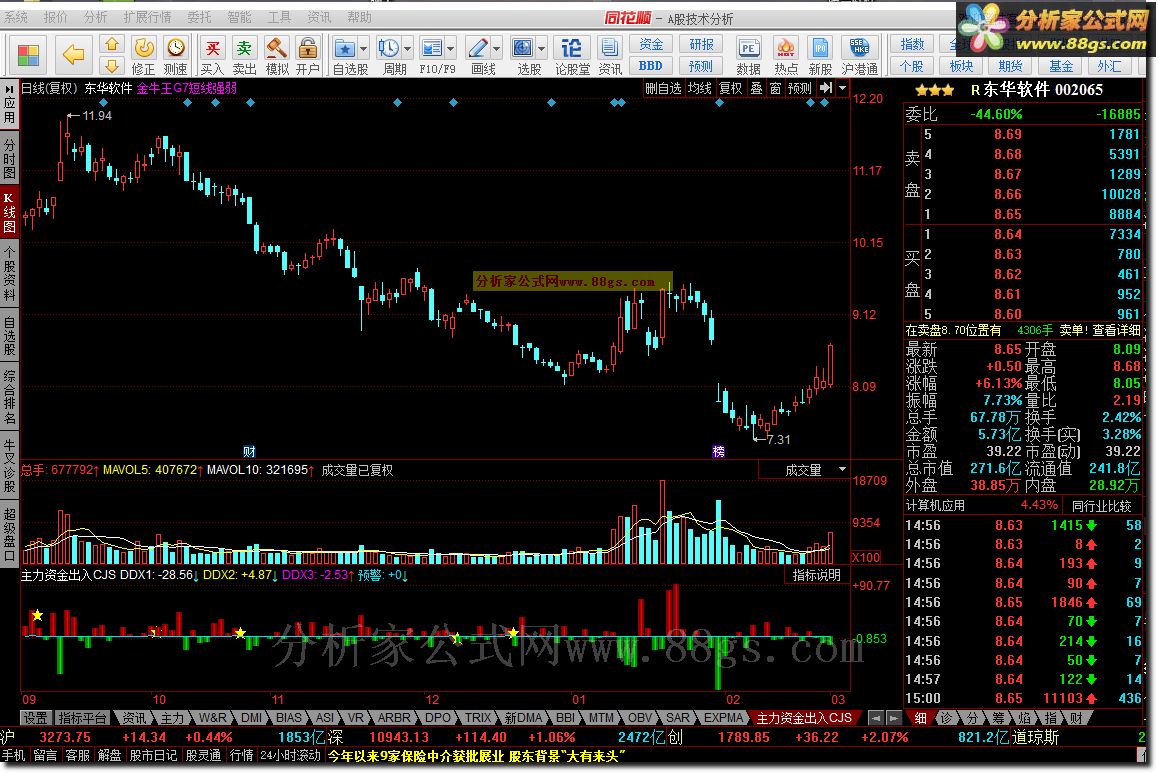Click the BBD toolbar button

click(651, 66)
